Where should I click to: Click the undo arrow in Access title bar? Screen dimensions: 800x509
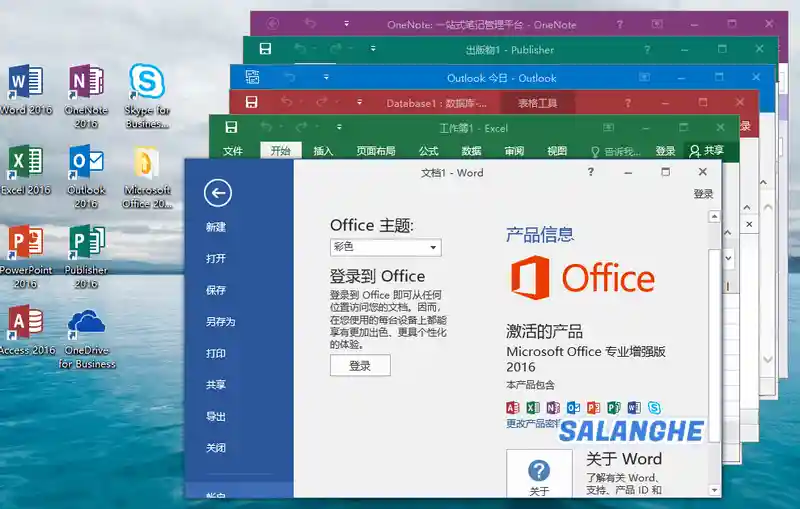(x=286, y=101)
